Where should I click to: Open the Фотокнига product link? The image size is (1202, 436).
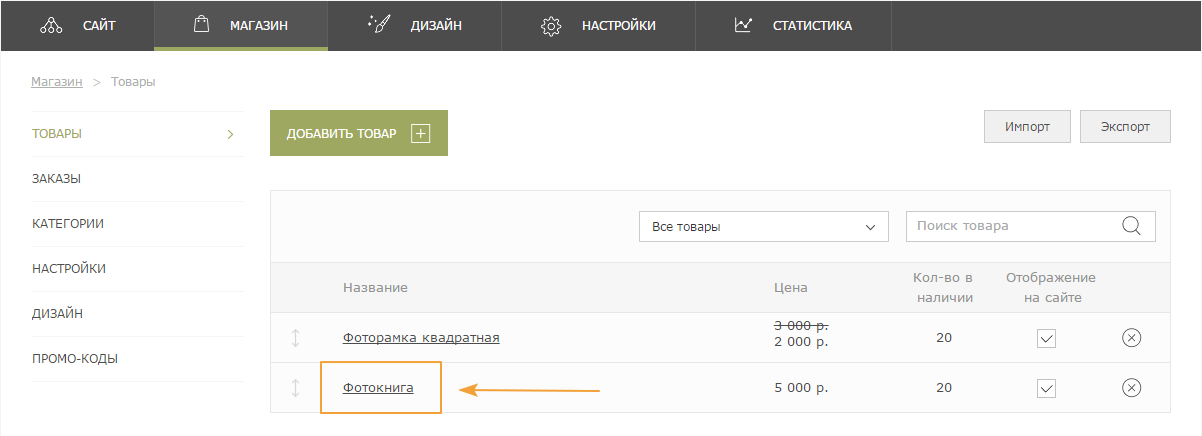pyautogui.click(x=378, y=388)
